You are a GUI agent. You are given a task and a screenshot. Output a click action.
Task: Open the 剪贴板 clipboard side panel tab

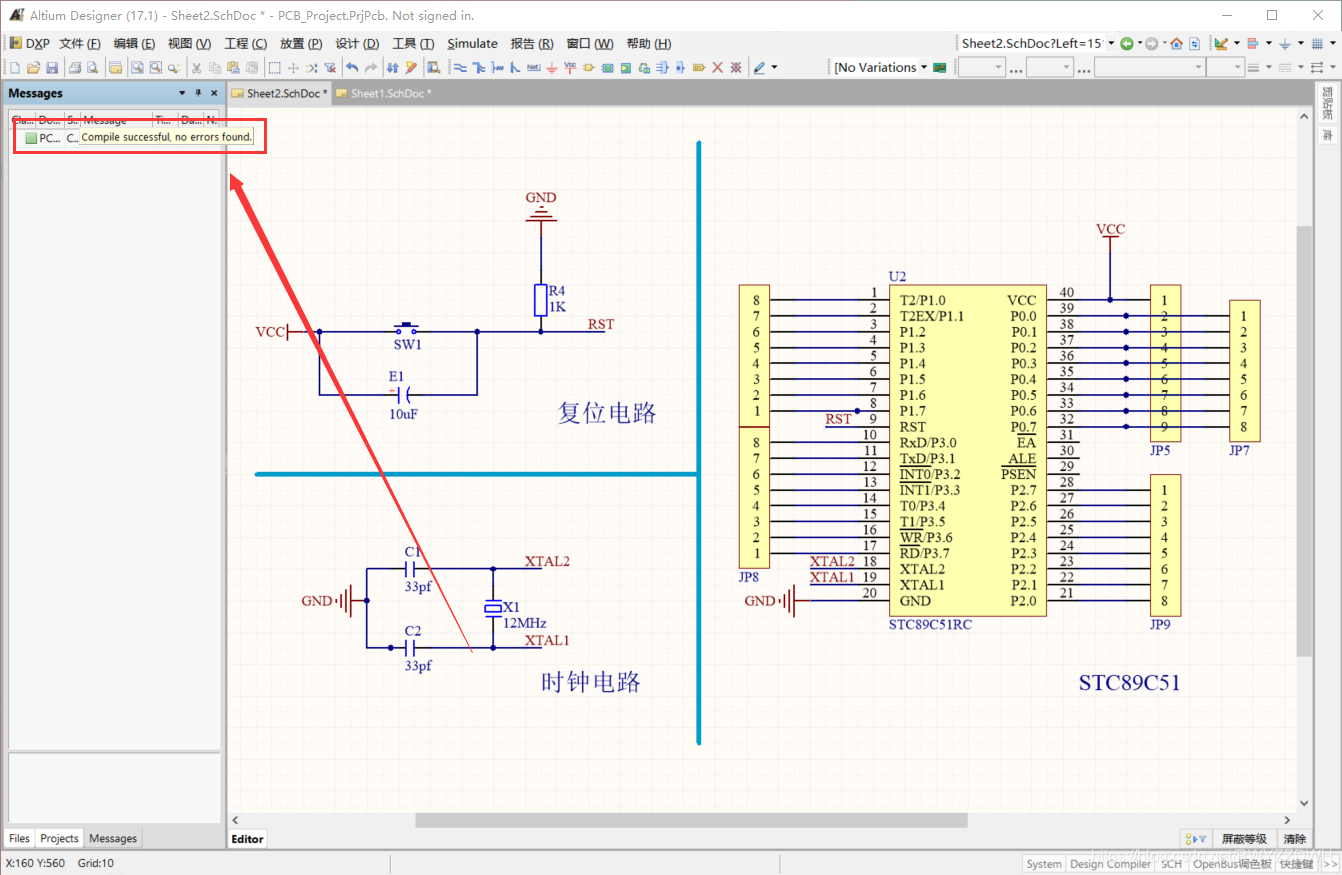1328,103
